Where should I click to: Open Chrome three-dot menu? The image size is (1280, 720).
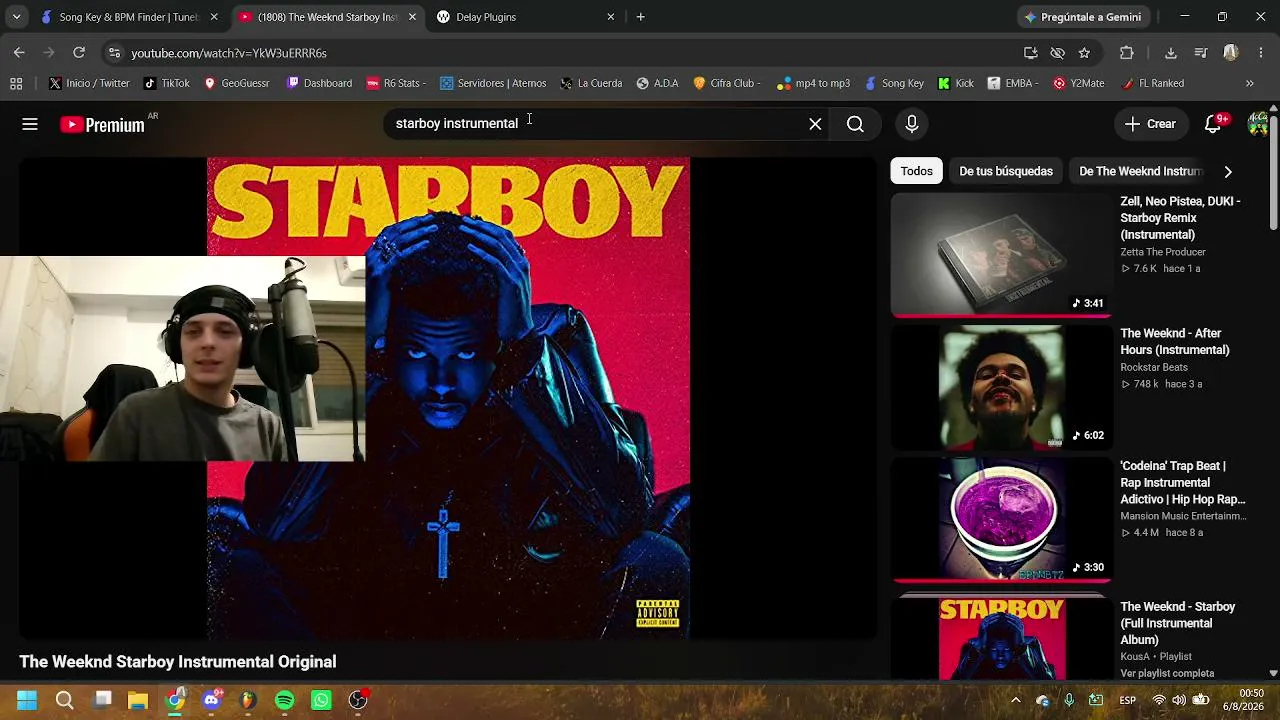click(x=1260, y=53)
